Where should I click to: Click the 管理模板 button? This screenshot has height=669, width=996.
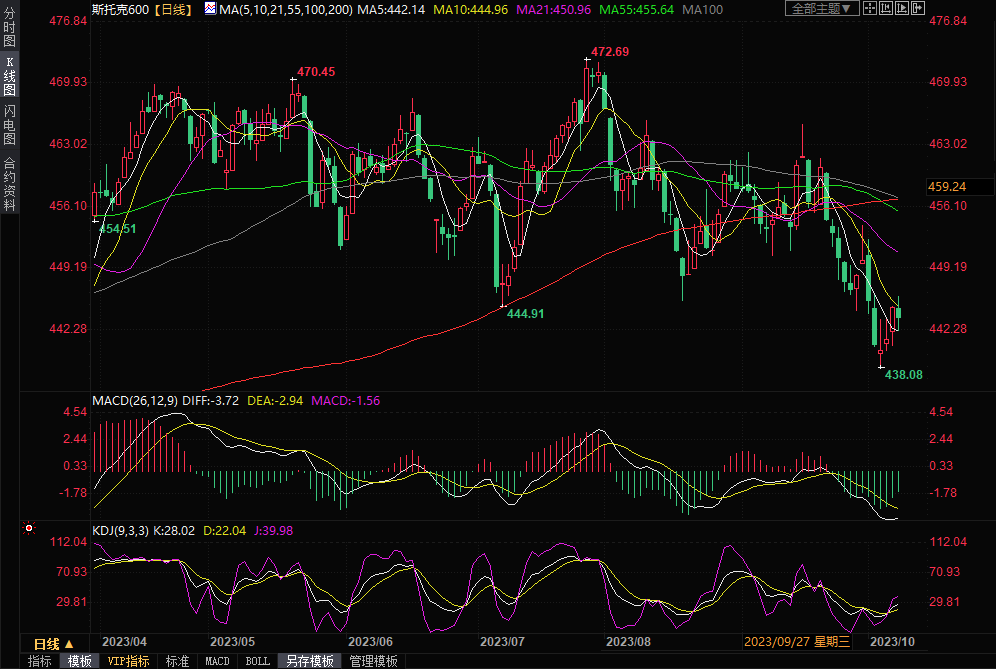373,661
